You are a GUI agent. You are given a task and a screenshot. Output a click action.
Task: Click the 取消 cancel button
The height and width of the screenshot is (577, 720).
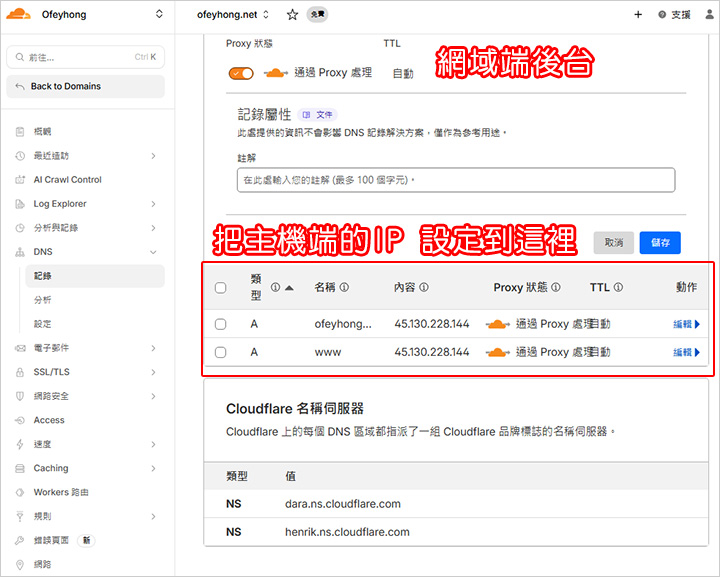[613, 242]
